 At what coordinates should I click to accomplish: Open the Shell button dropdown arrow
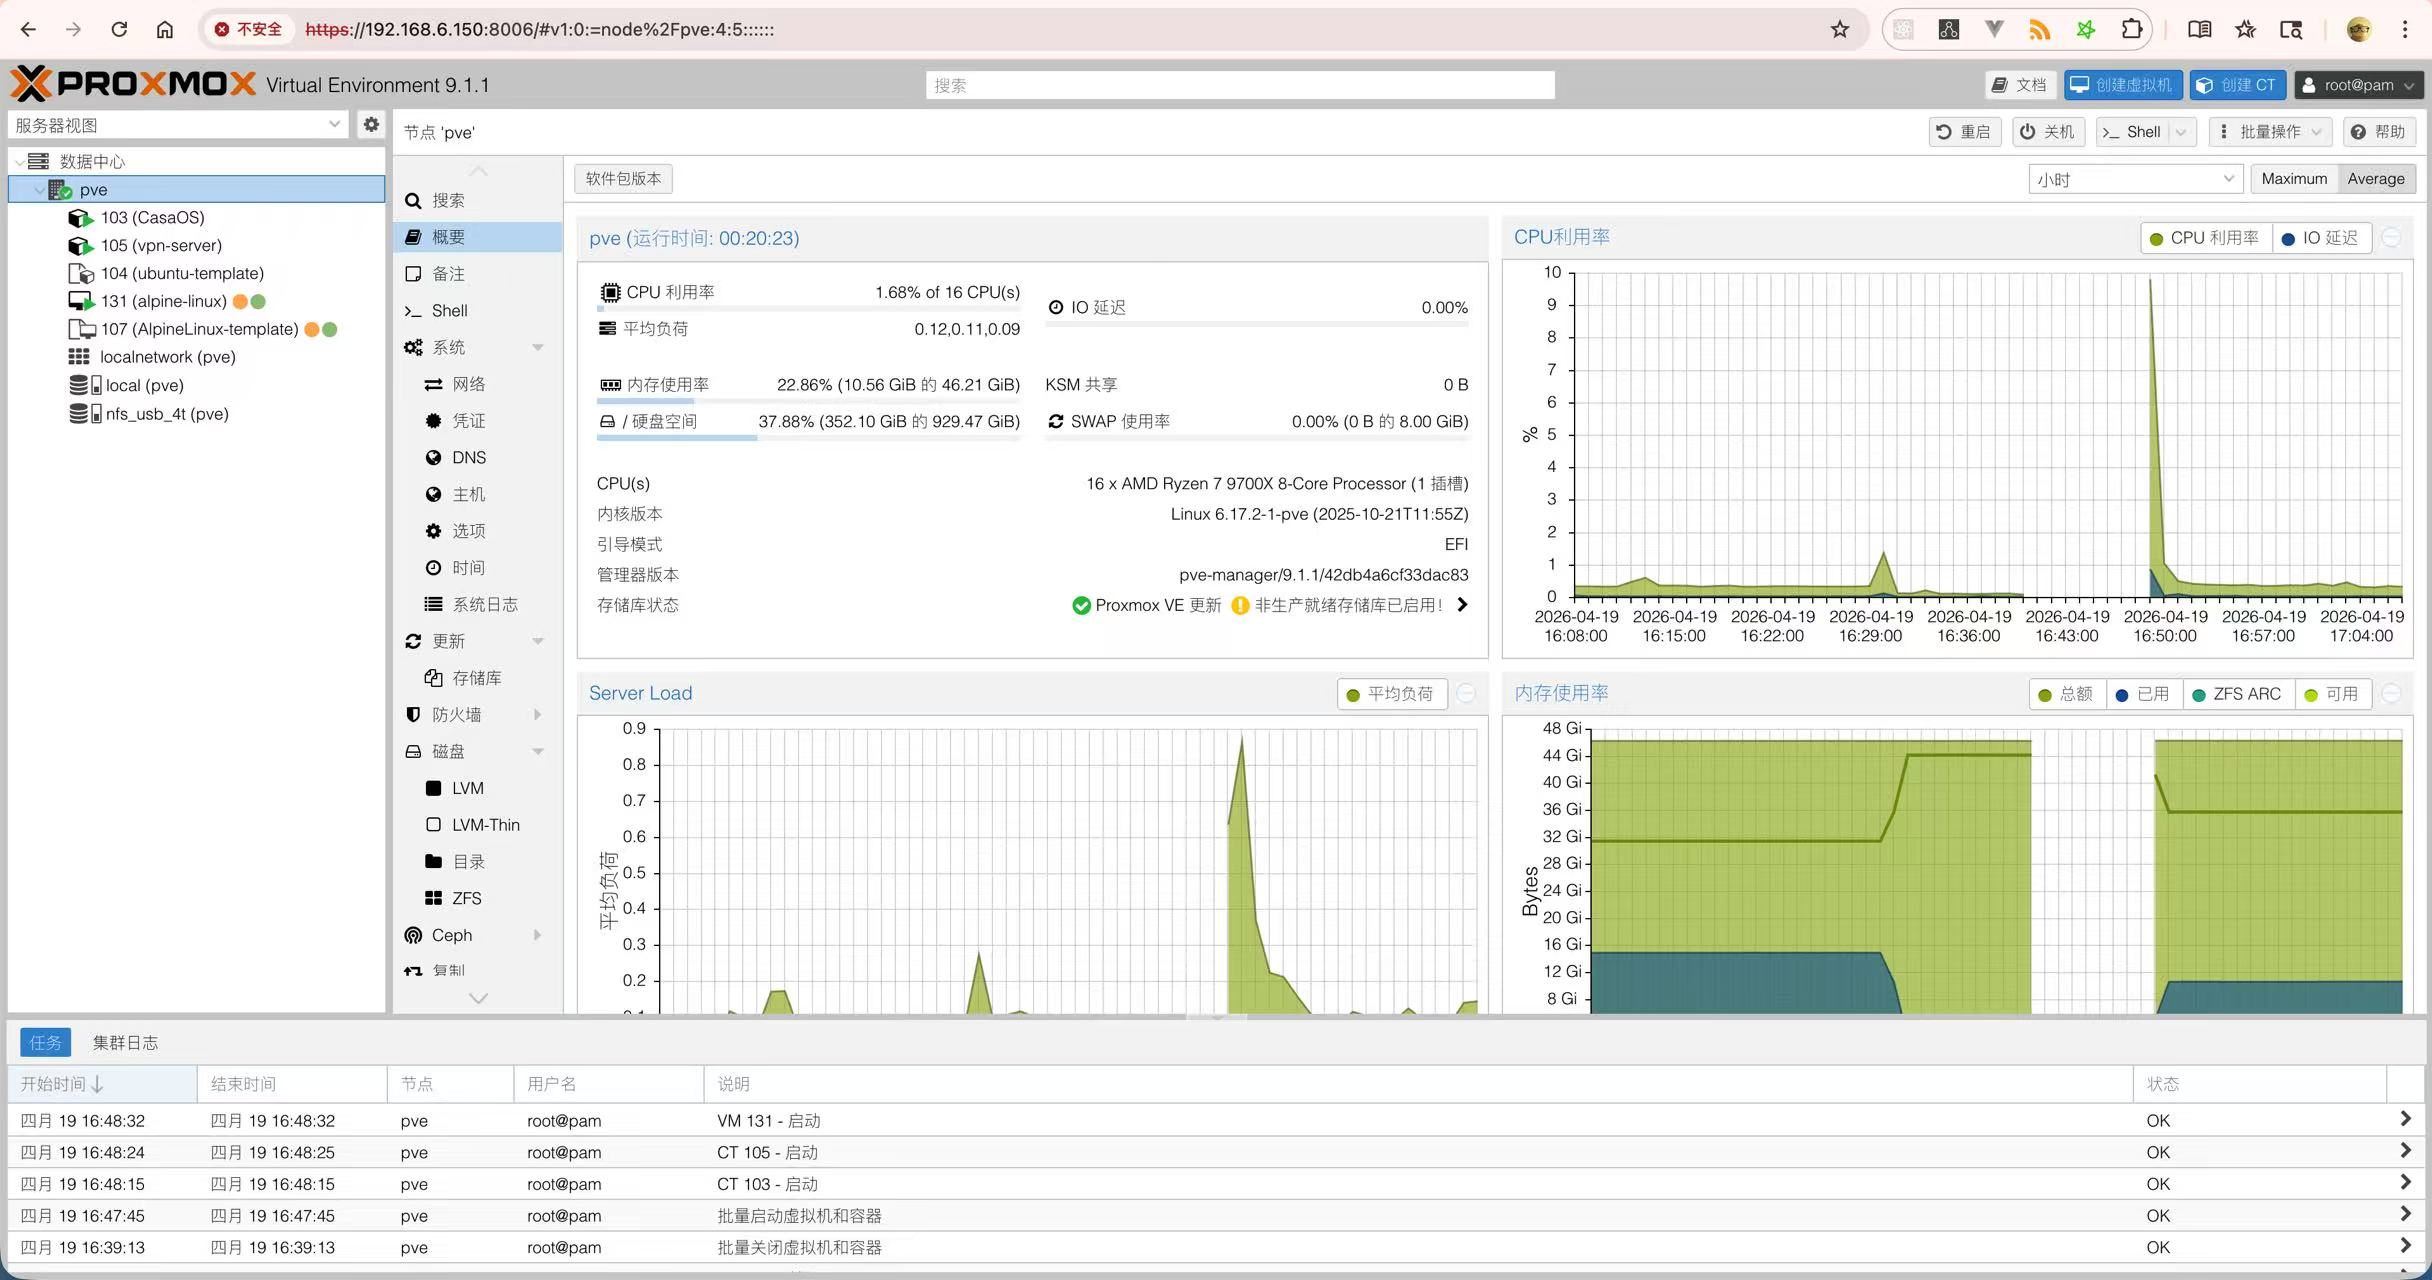[x=2181, y=132]
